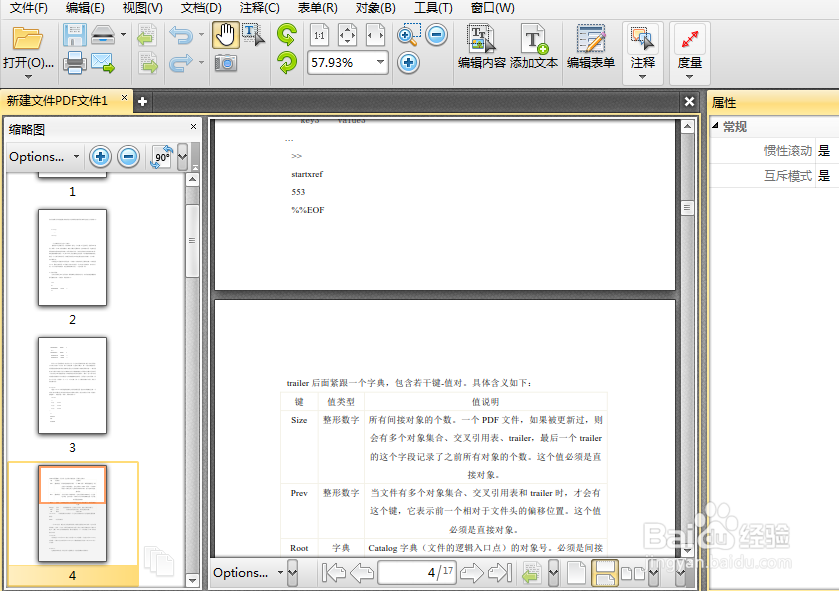Open the 注释(C) menu
The height and width of the screenshot is (591, 839).
260,8
